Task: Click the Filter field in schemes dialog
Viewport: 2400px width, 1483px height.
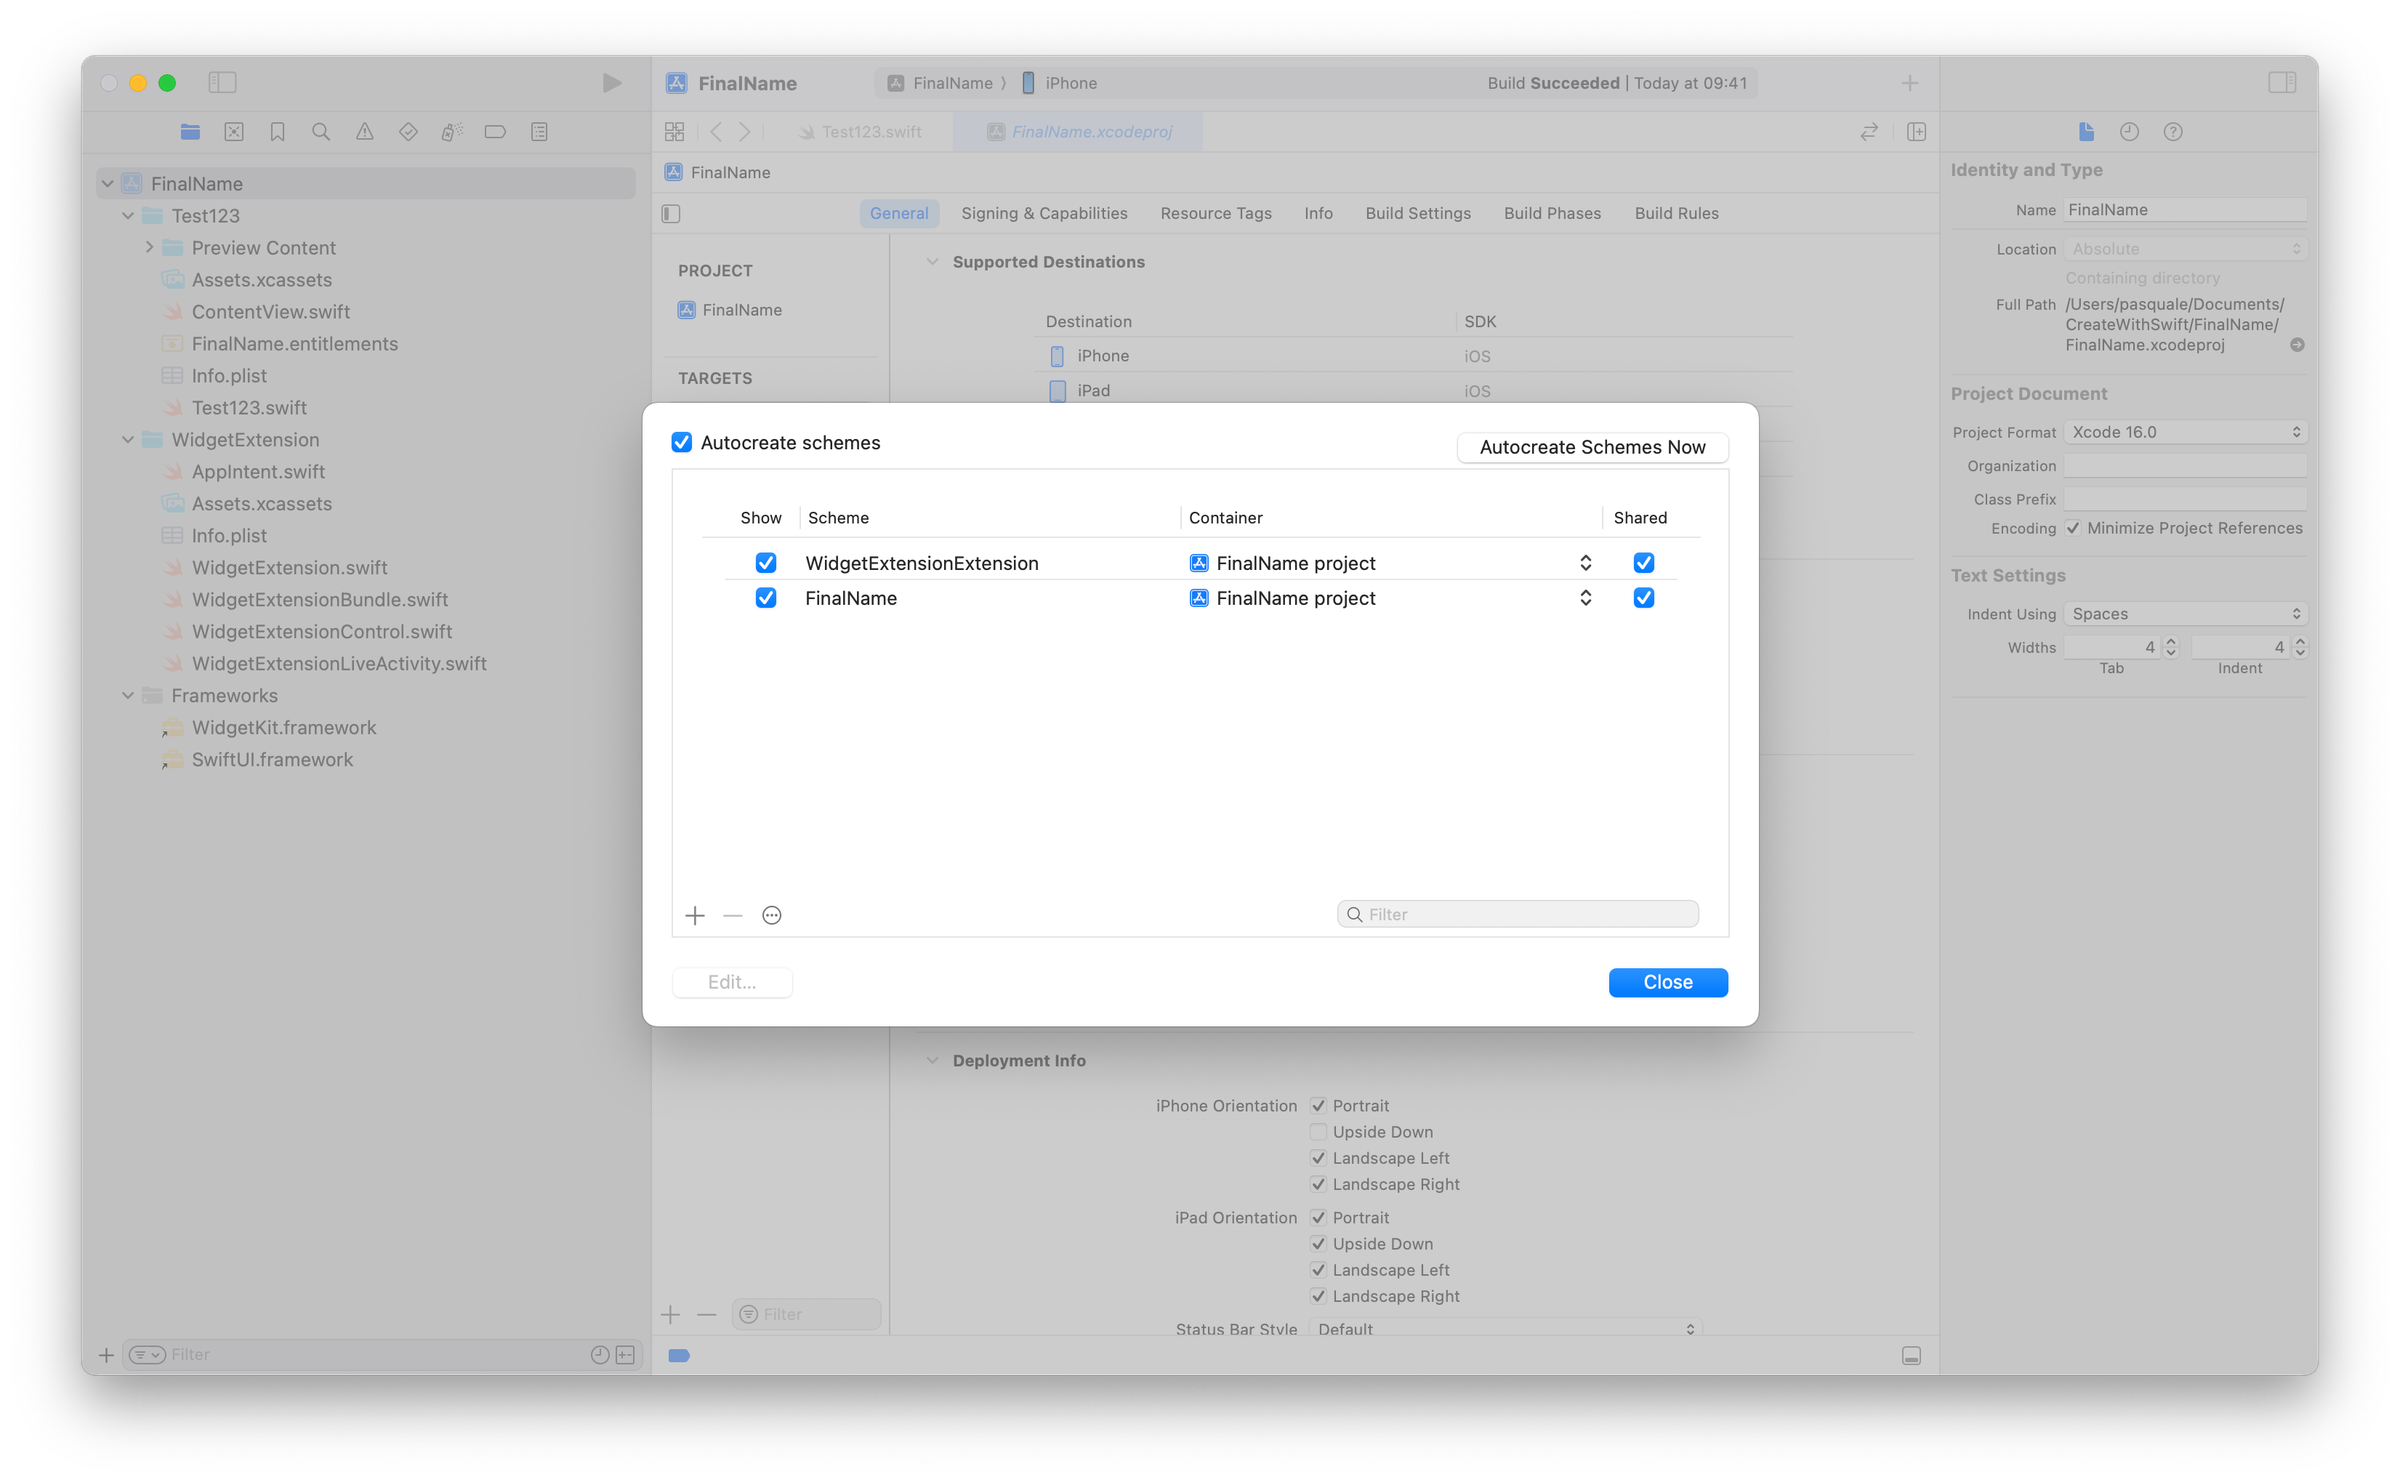Action: click(1516, 913)
